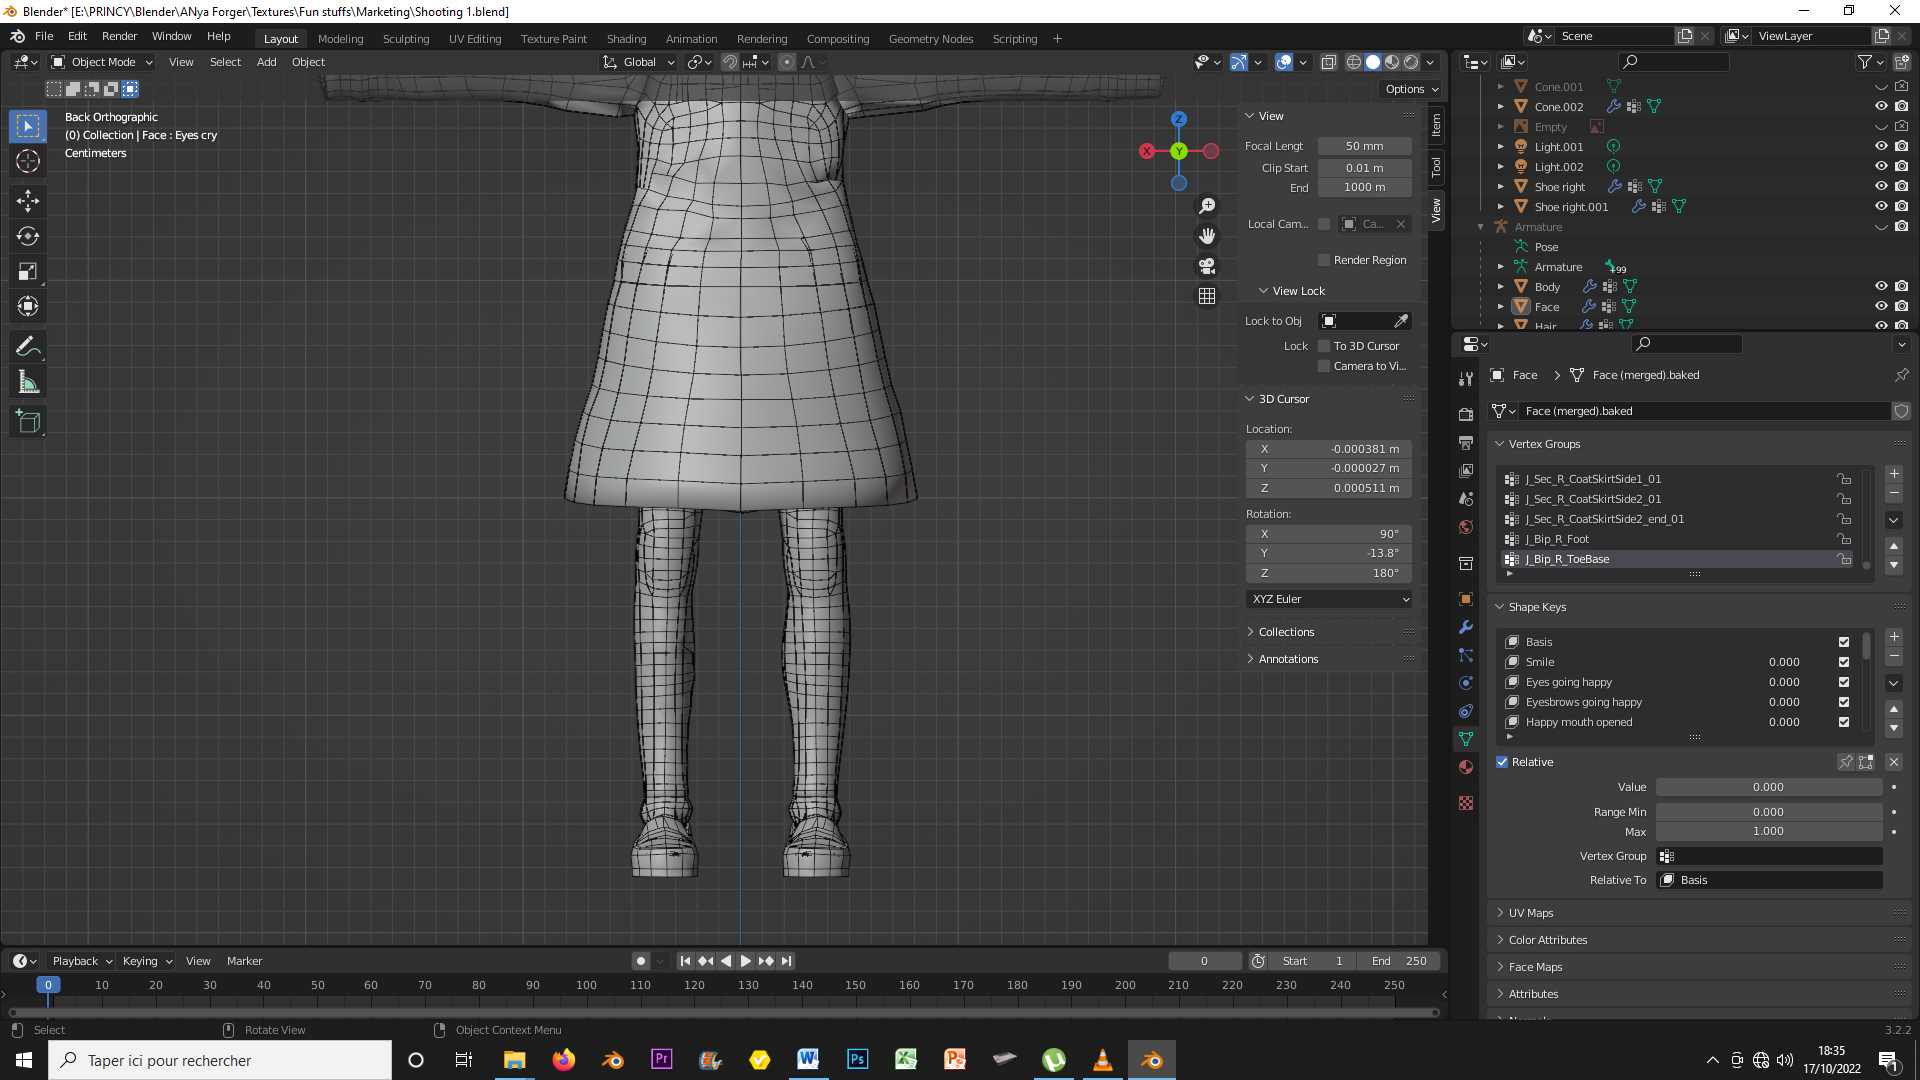Open the Modifier properties wrench tab
The width and height of the screenshot is (1920, 1080).
(x=1466, y=627)
